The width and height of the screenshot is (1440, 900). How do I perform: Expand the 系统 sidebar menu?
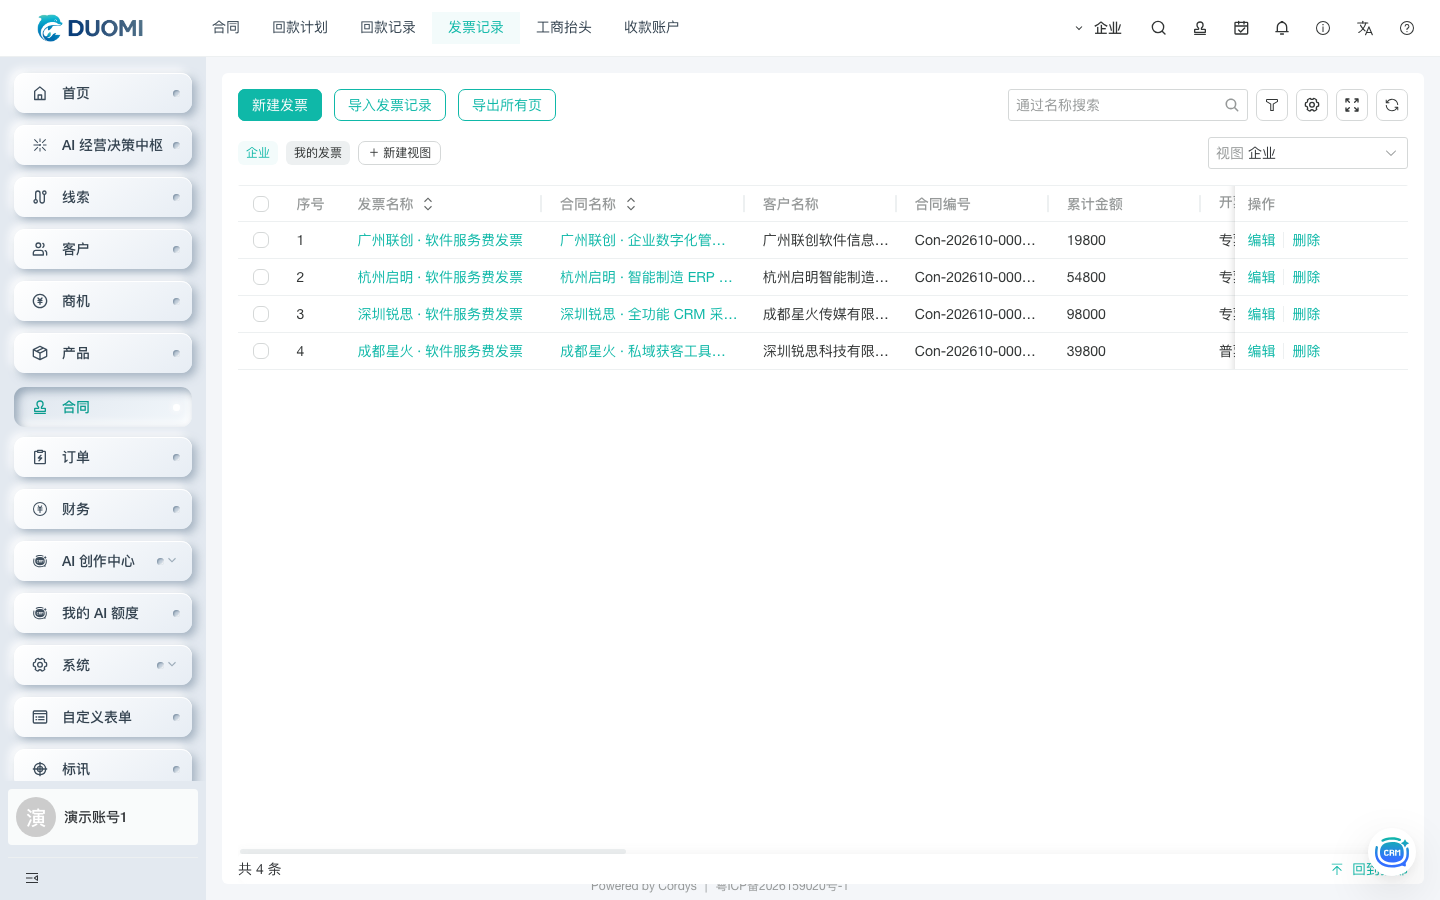[103, 665]
